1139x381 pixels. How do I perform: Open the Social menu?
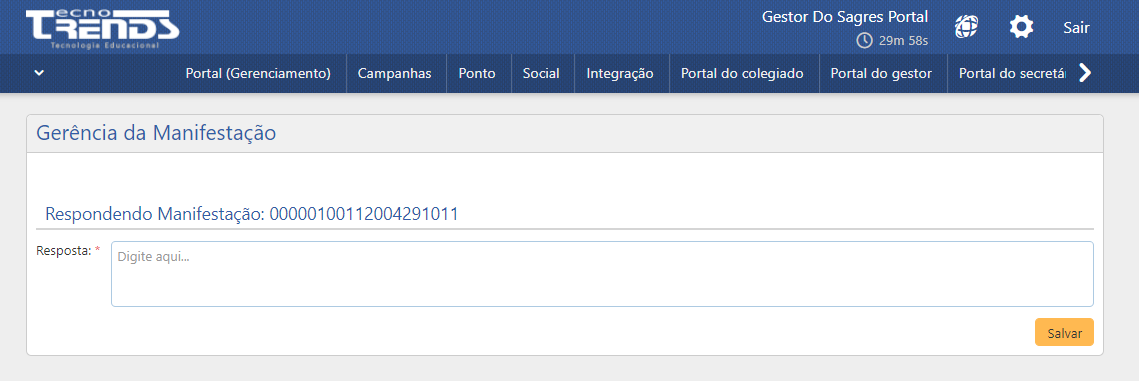coord(541,73)
